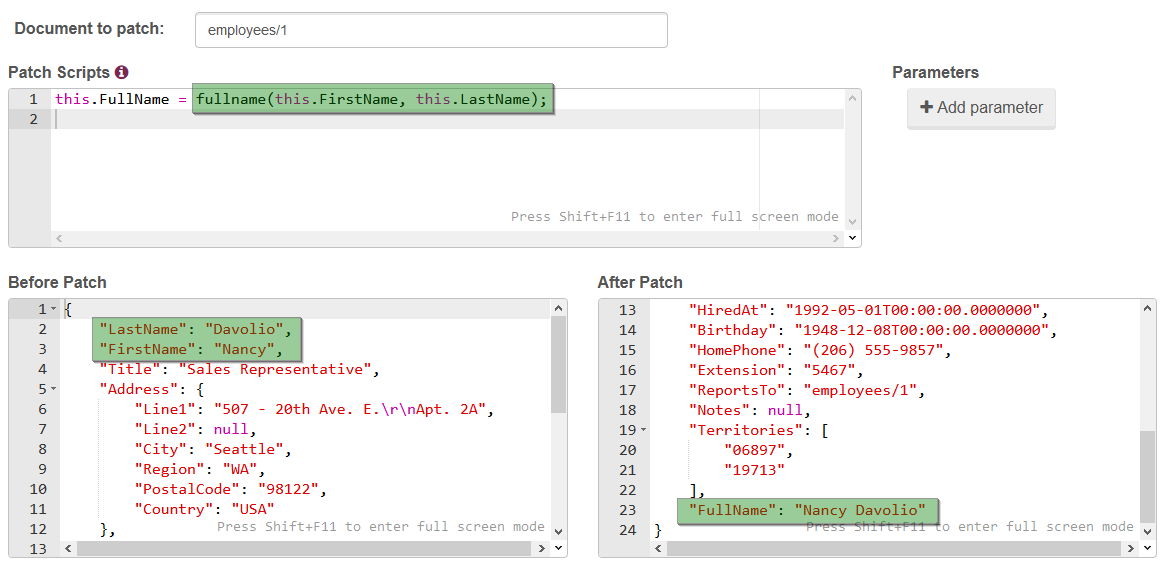This screenshot has width=1163, height=564.
Task: Click the "Region": "WA" line
Action: tap(200, 469)
